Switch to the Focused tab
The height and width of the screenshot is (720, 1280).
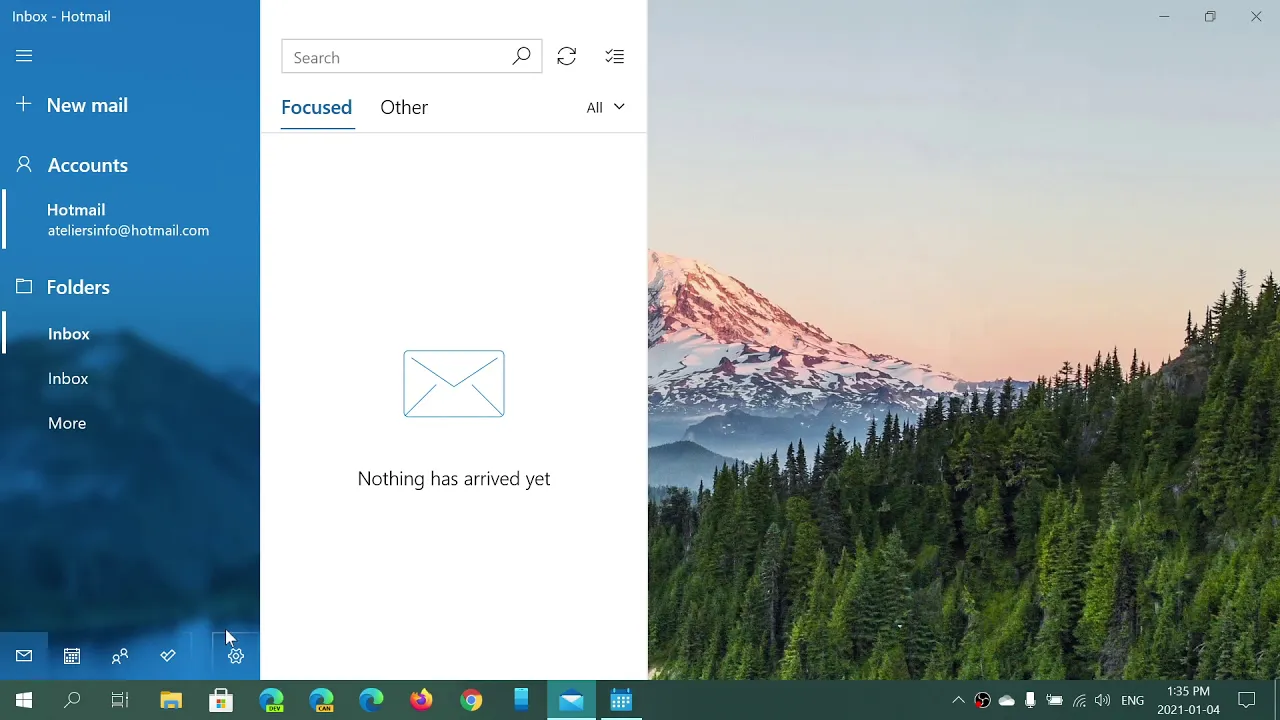click(316, 107)
